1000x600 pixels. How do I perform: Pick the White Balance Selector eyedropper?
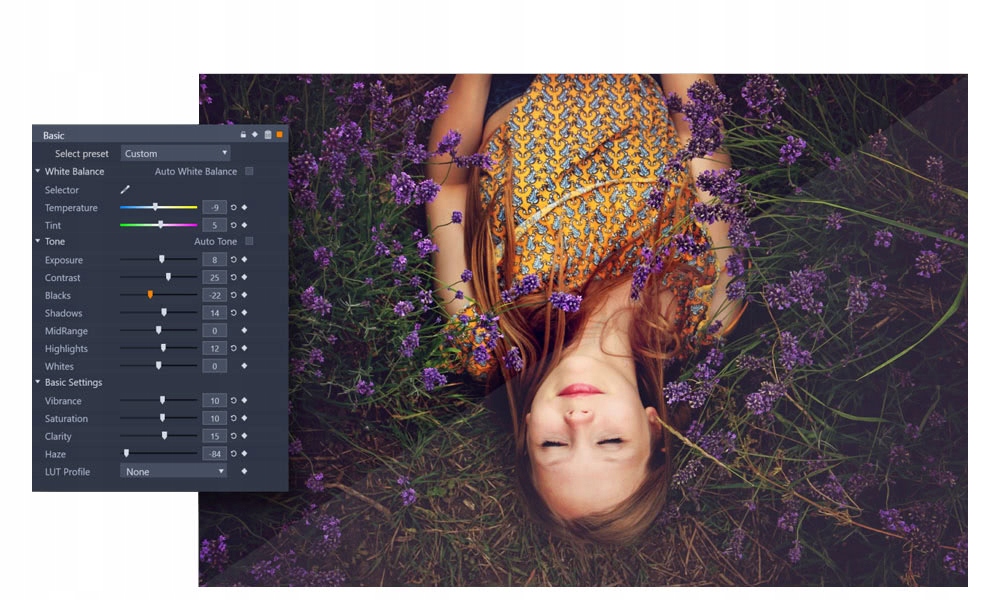tap(126, 189)
